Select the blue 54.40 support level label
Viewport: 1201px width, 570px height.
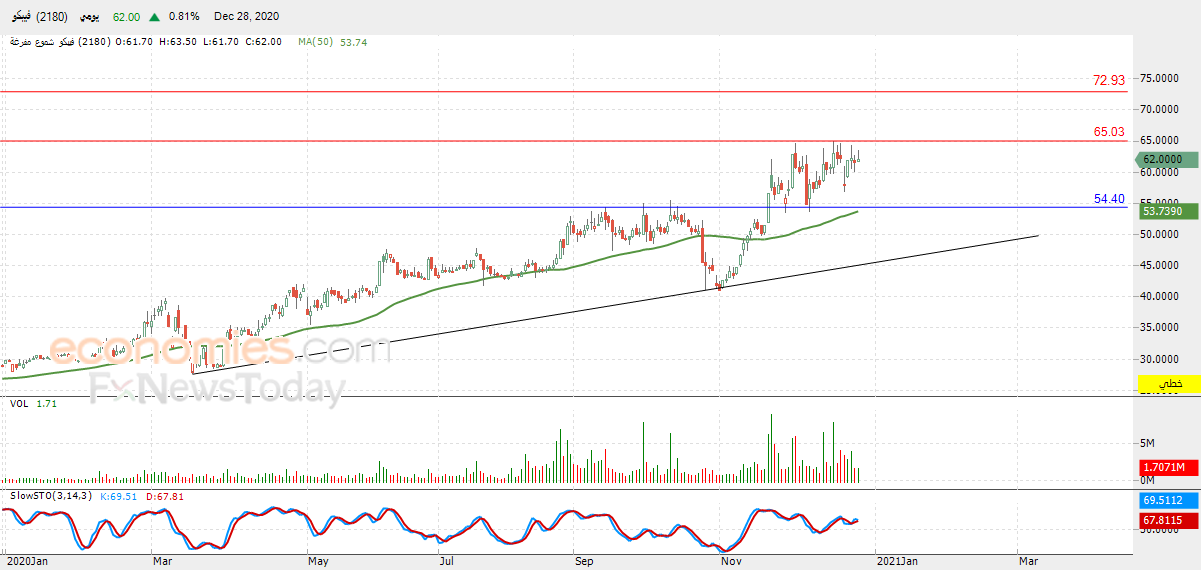click(1109, 199)
